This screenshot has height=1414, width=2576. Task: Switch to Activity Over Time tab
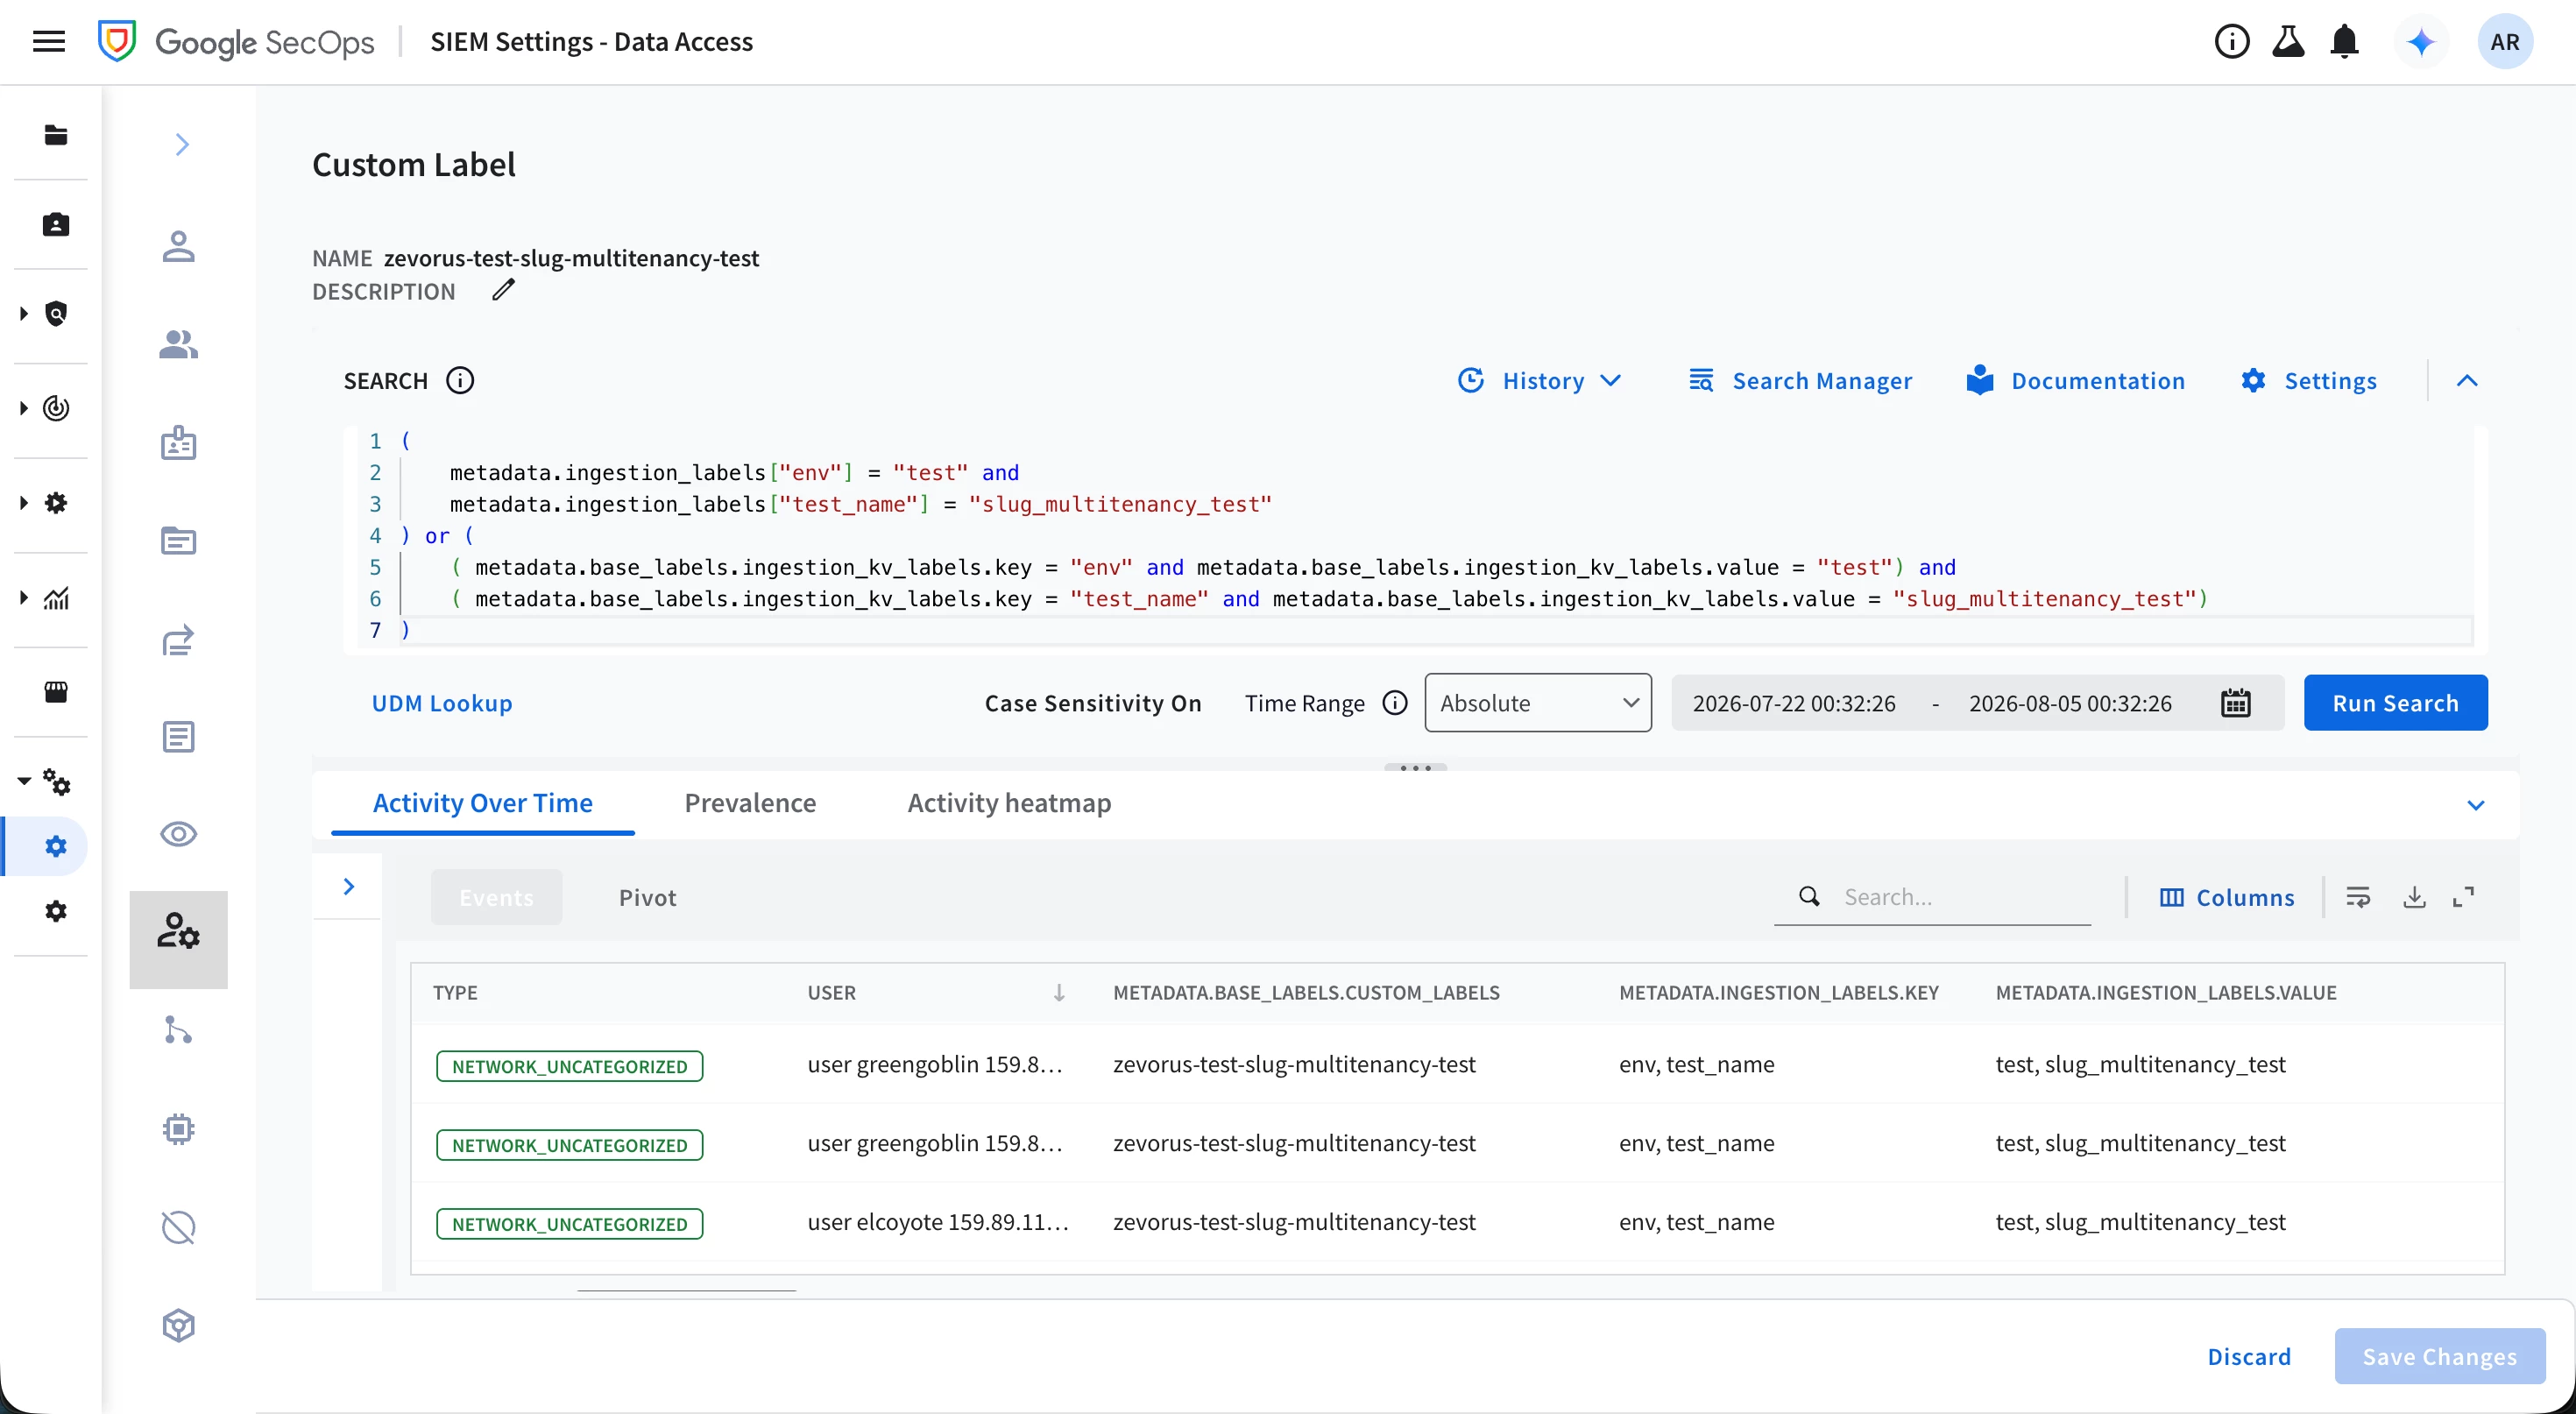click(483, 803)
